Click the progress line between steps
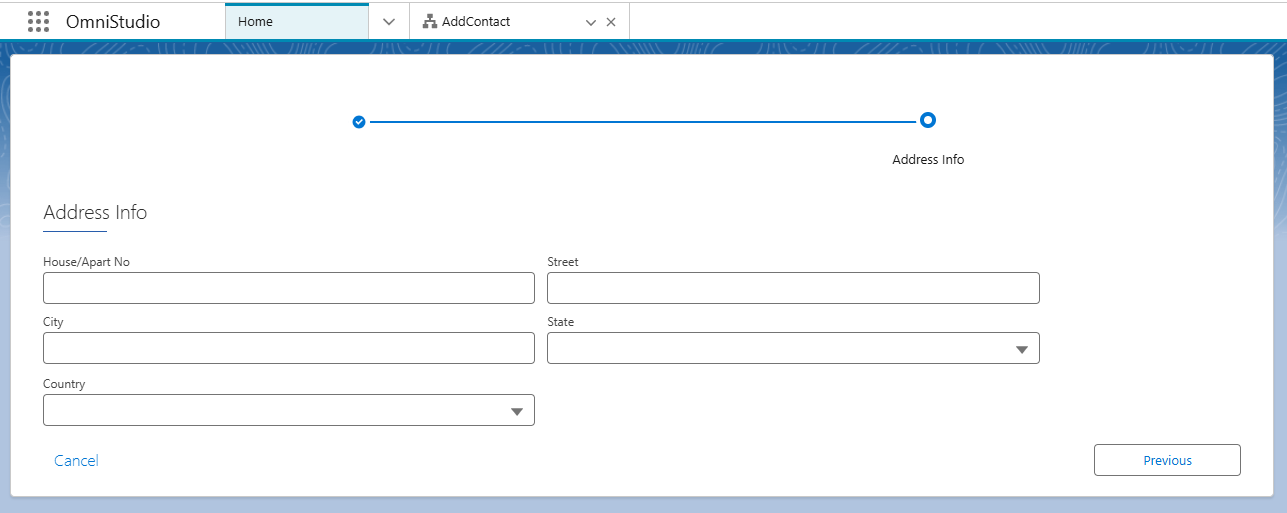1287x513 pixels. (642, 122)
